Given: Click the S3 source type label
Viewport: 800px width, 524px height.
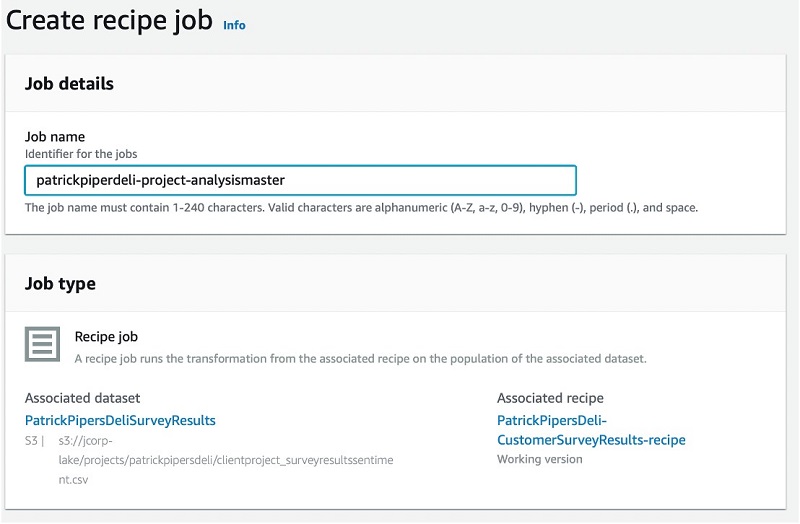Looking at the screenshot, I should click(x=31, y=441).
